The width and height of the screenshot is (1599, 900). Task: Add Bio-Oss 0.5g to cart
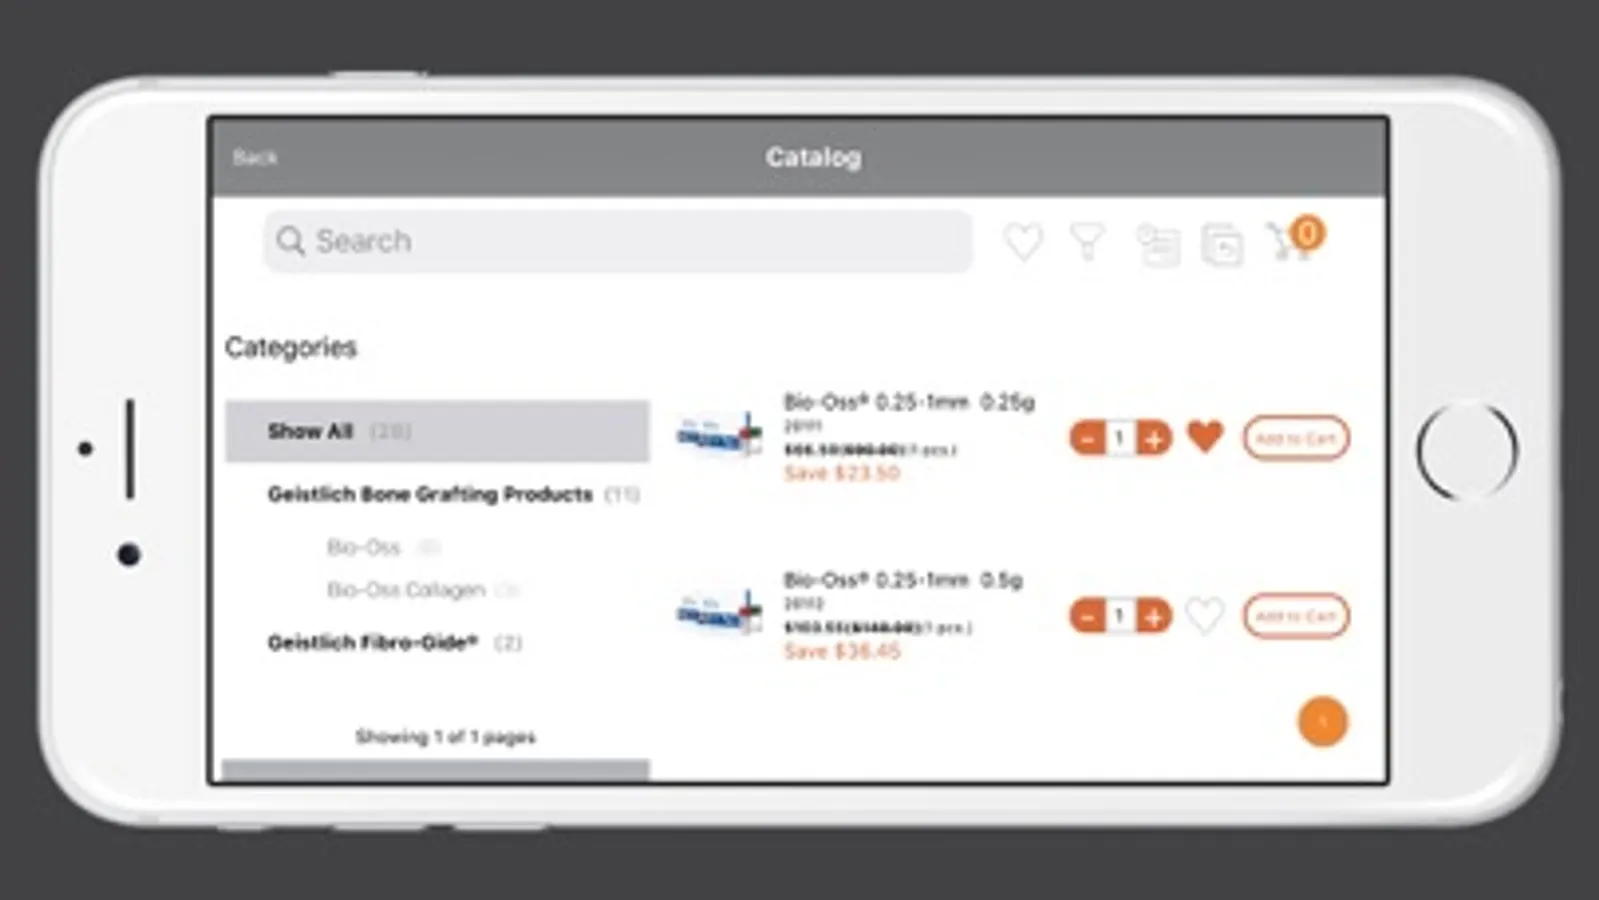(x=1296, y=616)
